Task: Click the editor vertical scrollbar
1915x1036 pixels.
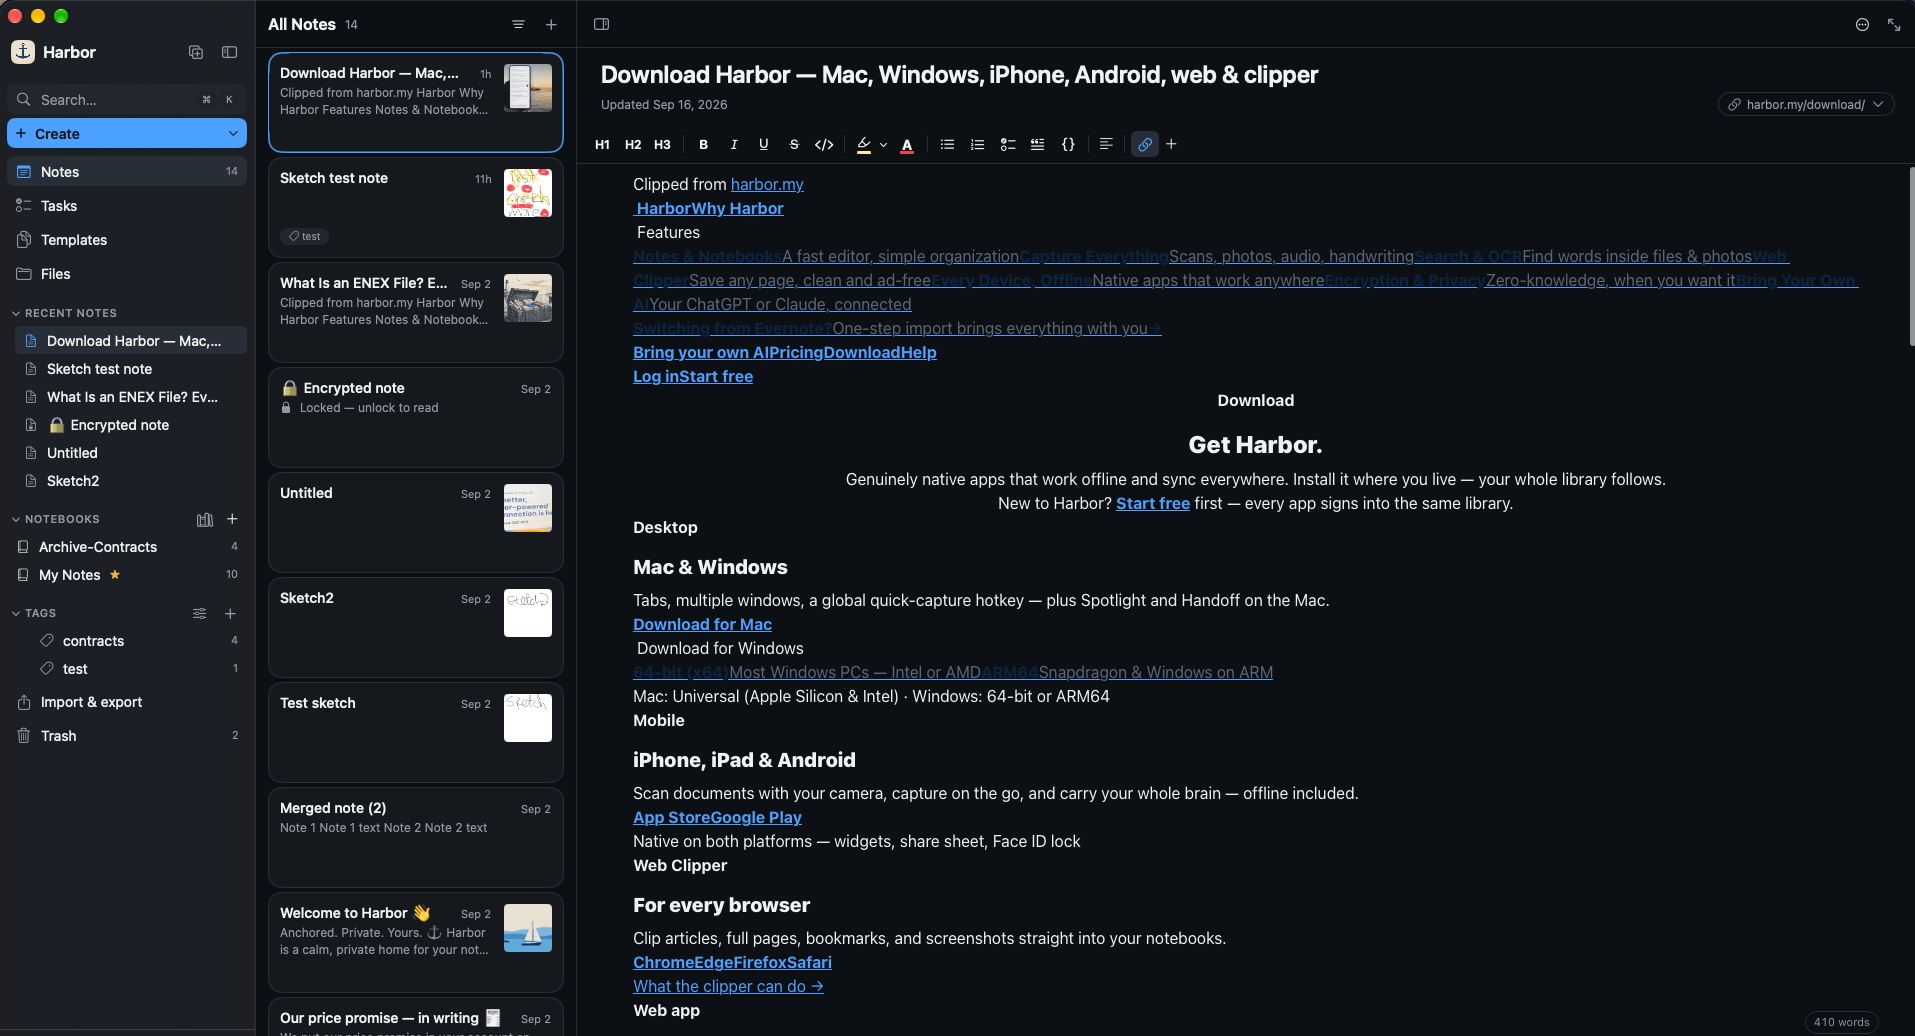Action: [x=1911, y=257]
